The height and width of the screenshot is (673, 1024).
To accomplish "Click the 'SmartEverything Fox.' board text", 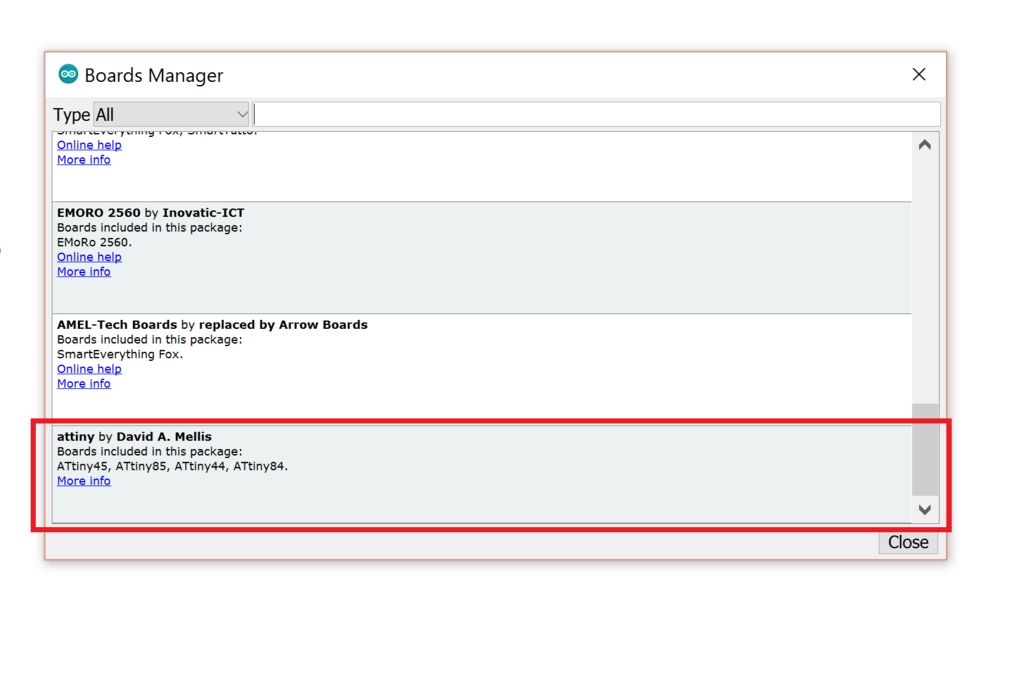I will tap(120, 354).
